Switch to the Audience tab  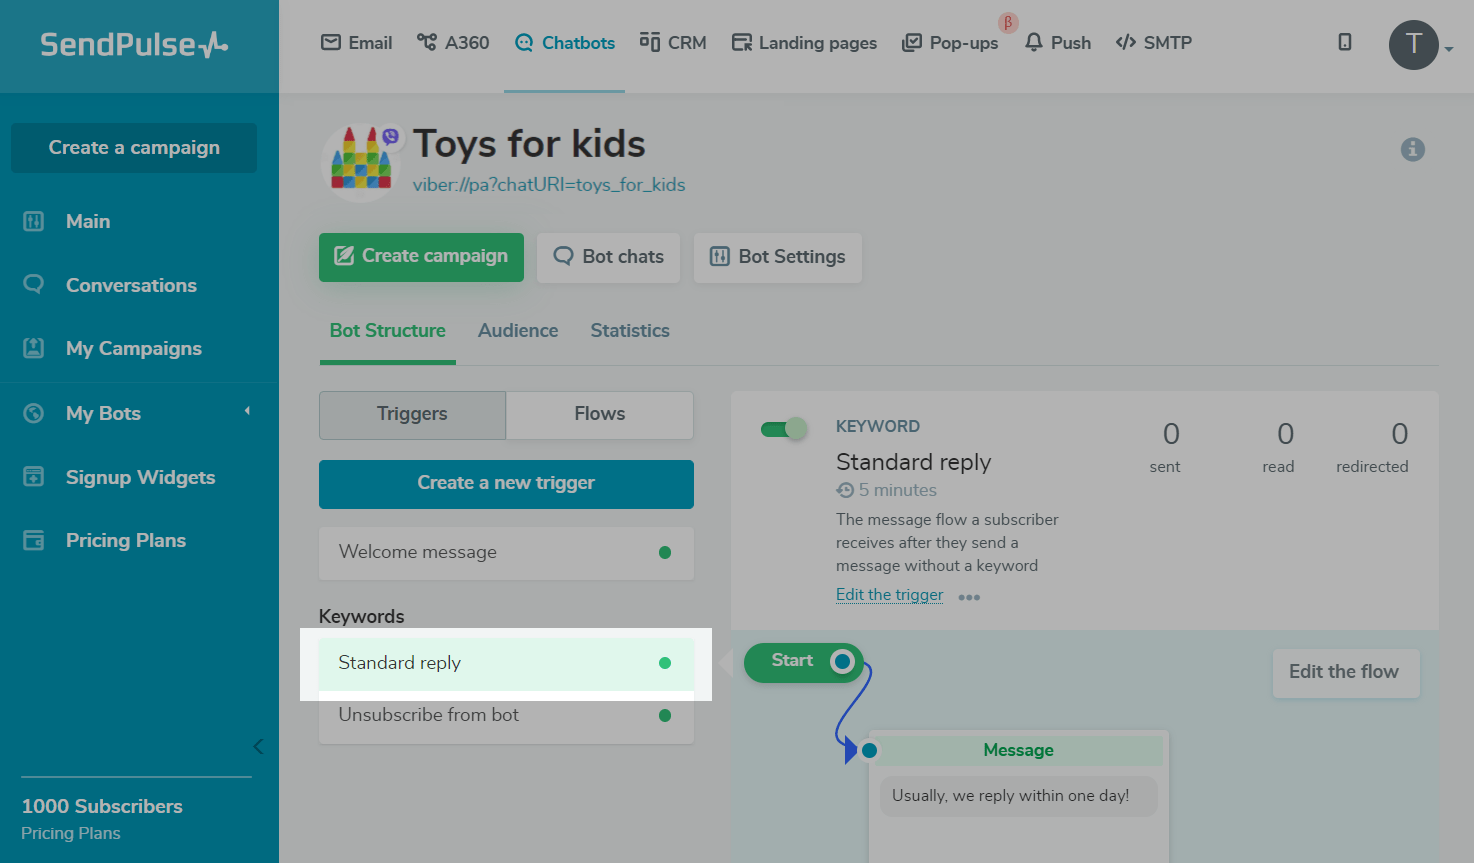click(x=517, y=330)
